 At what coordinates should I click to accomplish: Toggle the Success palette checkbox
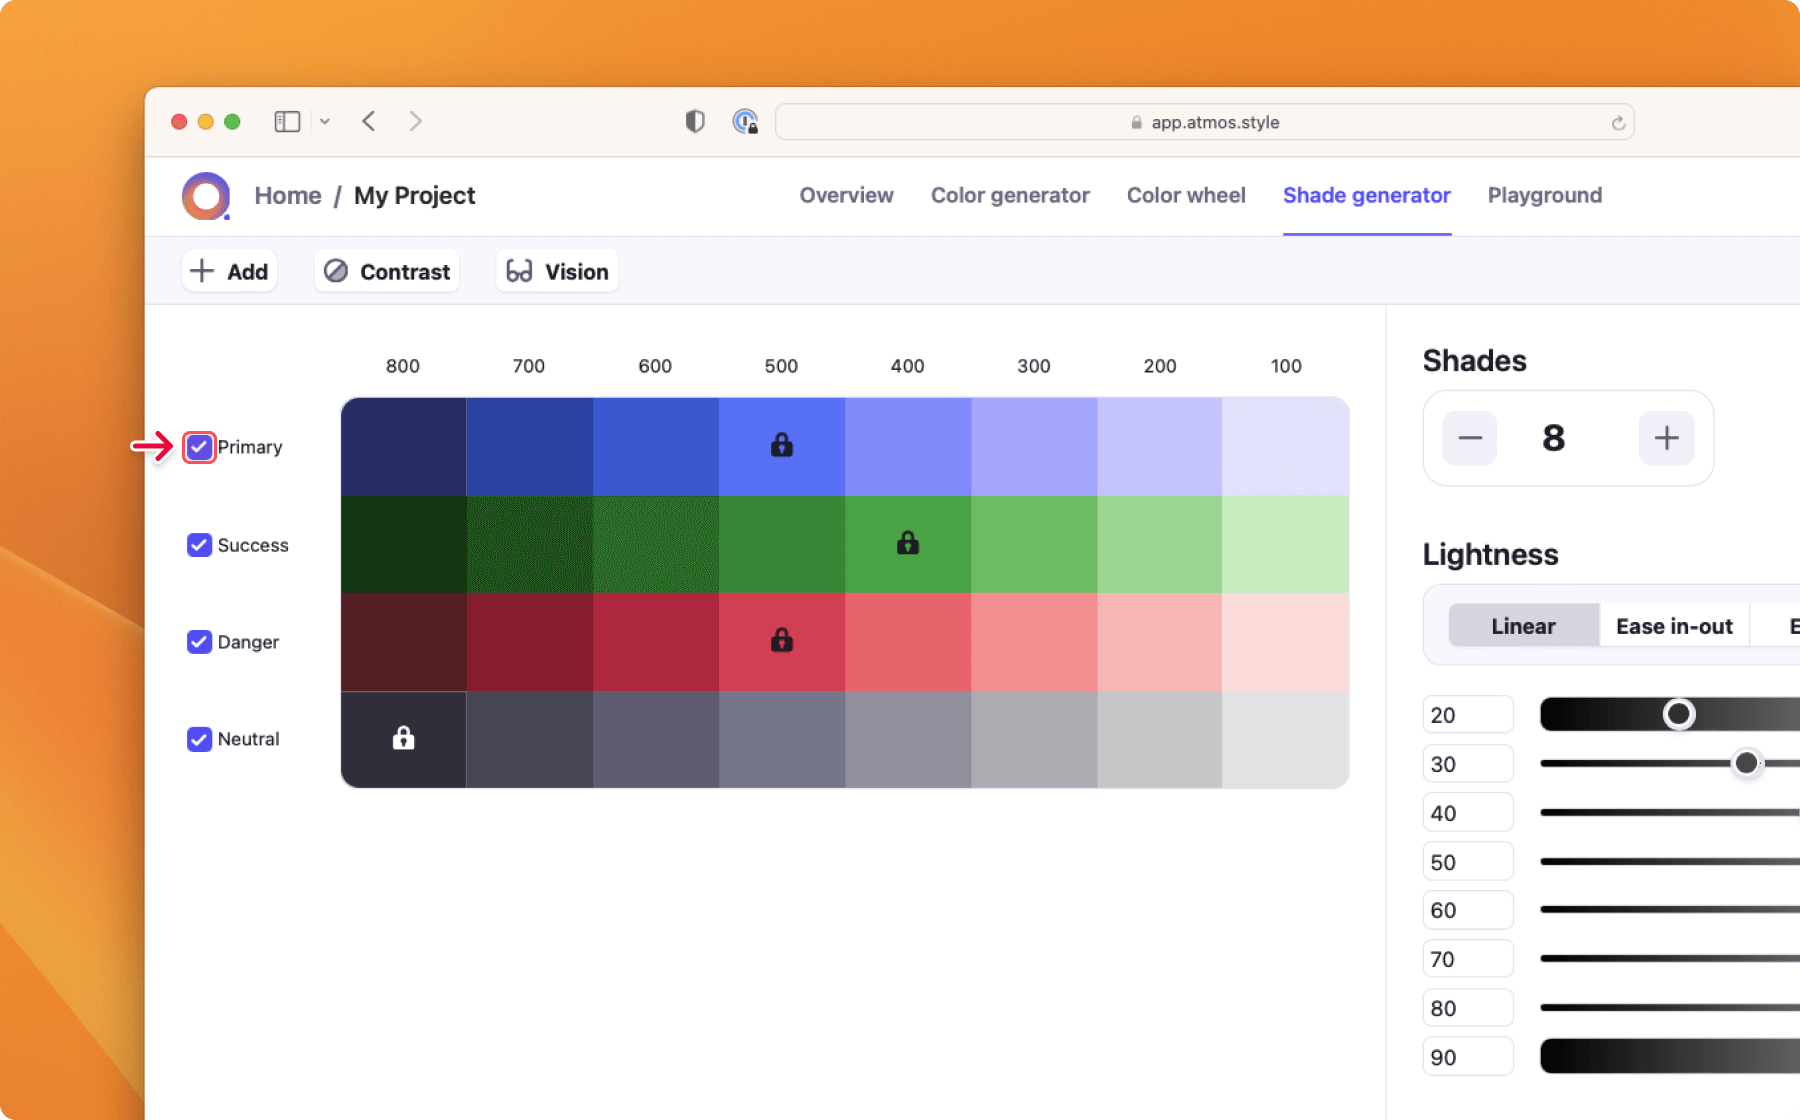pyautogui.click(x=200, y=545)
